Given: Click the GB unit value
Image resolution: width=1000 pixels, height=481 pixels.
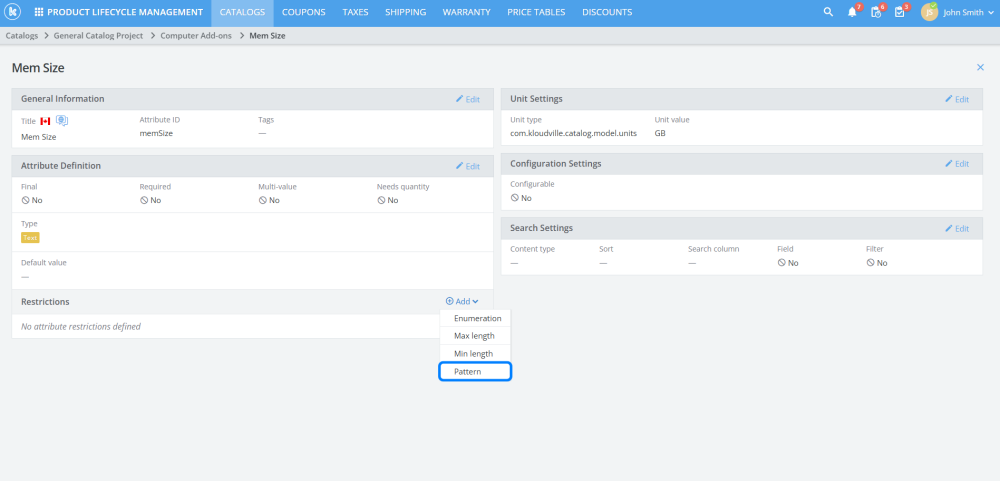Looking at the screenshot, I should [x=661, y=133].
